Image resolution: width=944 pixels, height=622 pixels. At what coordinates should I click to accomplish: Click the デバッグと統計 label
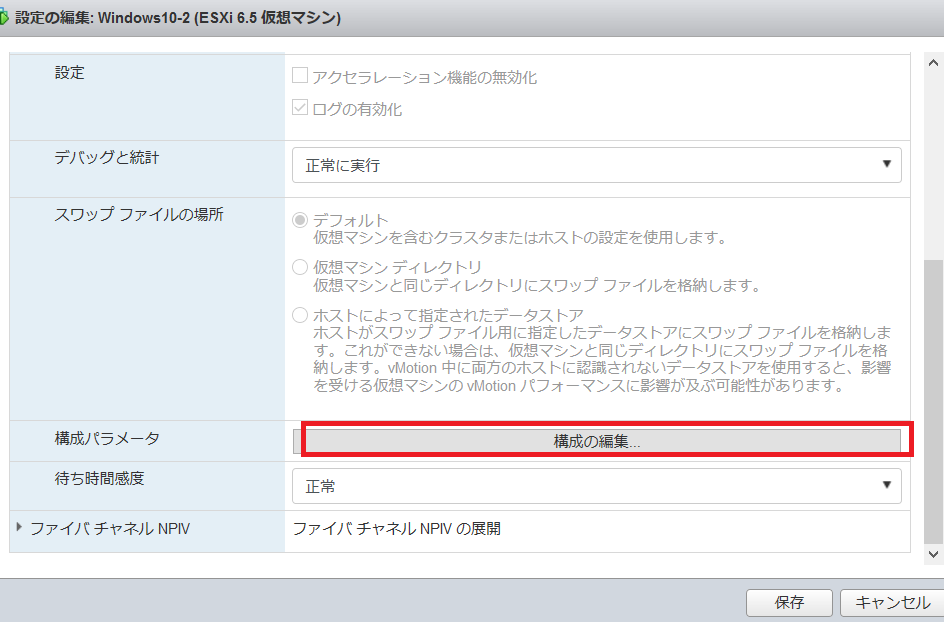click(107, 158)
